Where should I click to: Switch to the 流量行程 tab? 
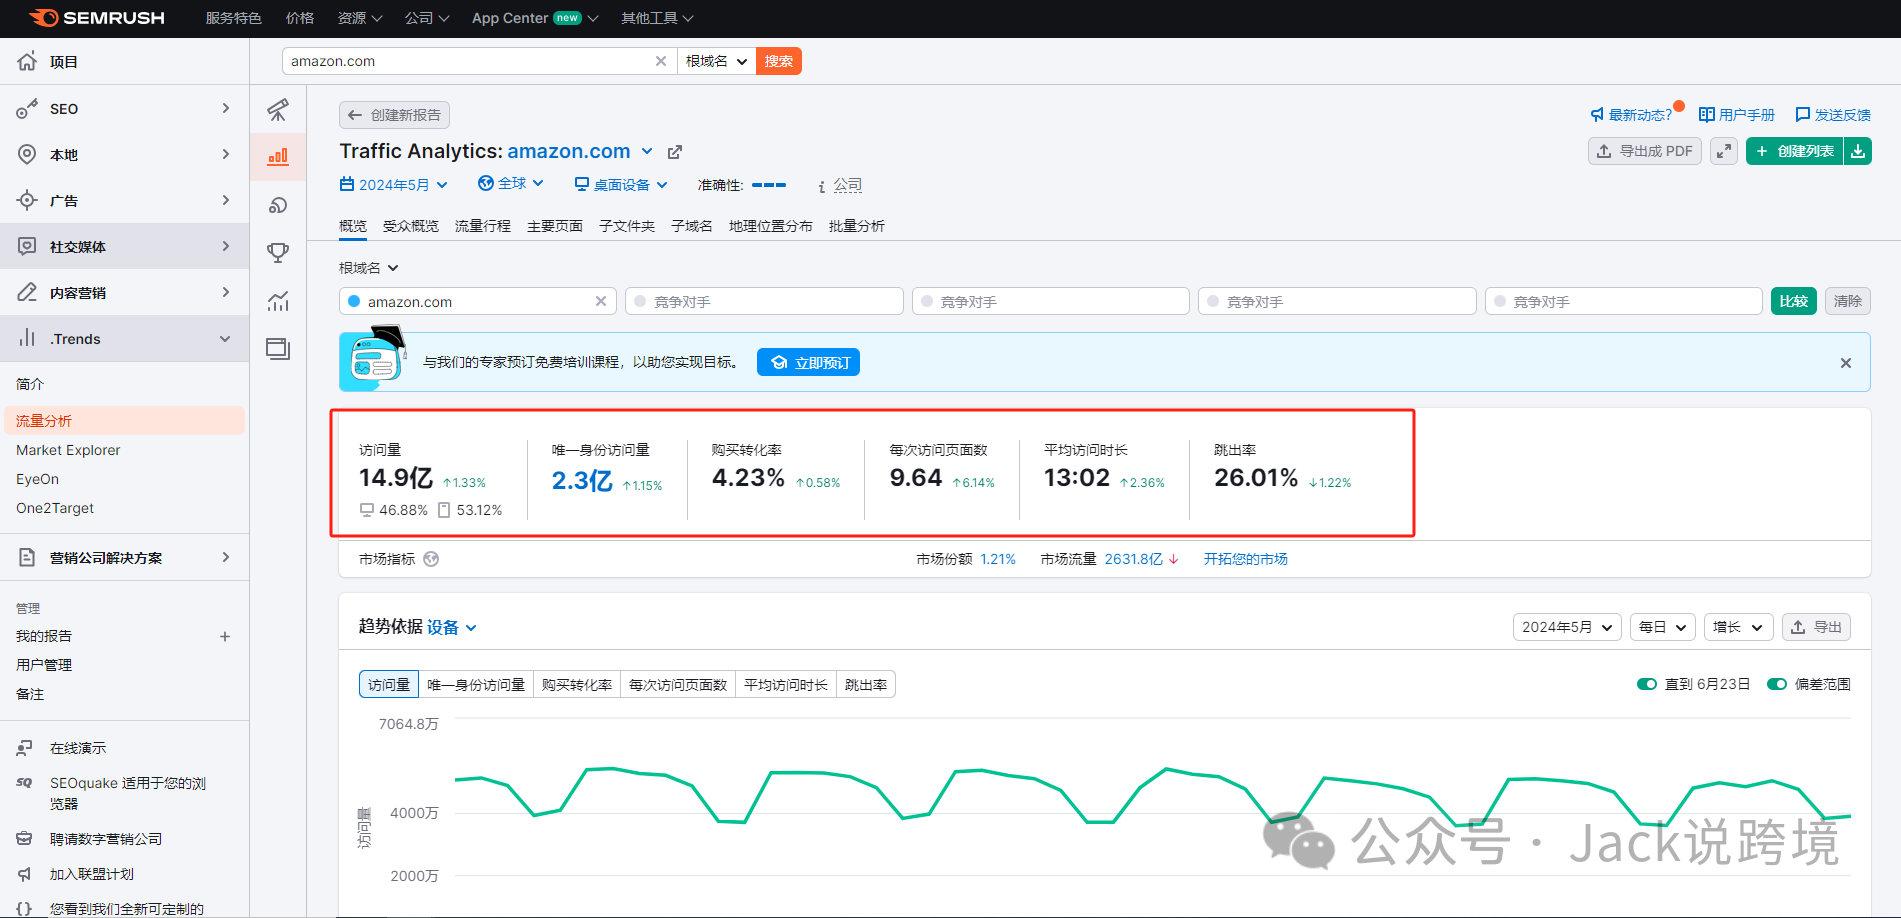(483, 226)
